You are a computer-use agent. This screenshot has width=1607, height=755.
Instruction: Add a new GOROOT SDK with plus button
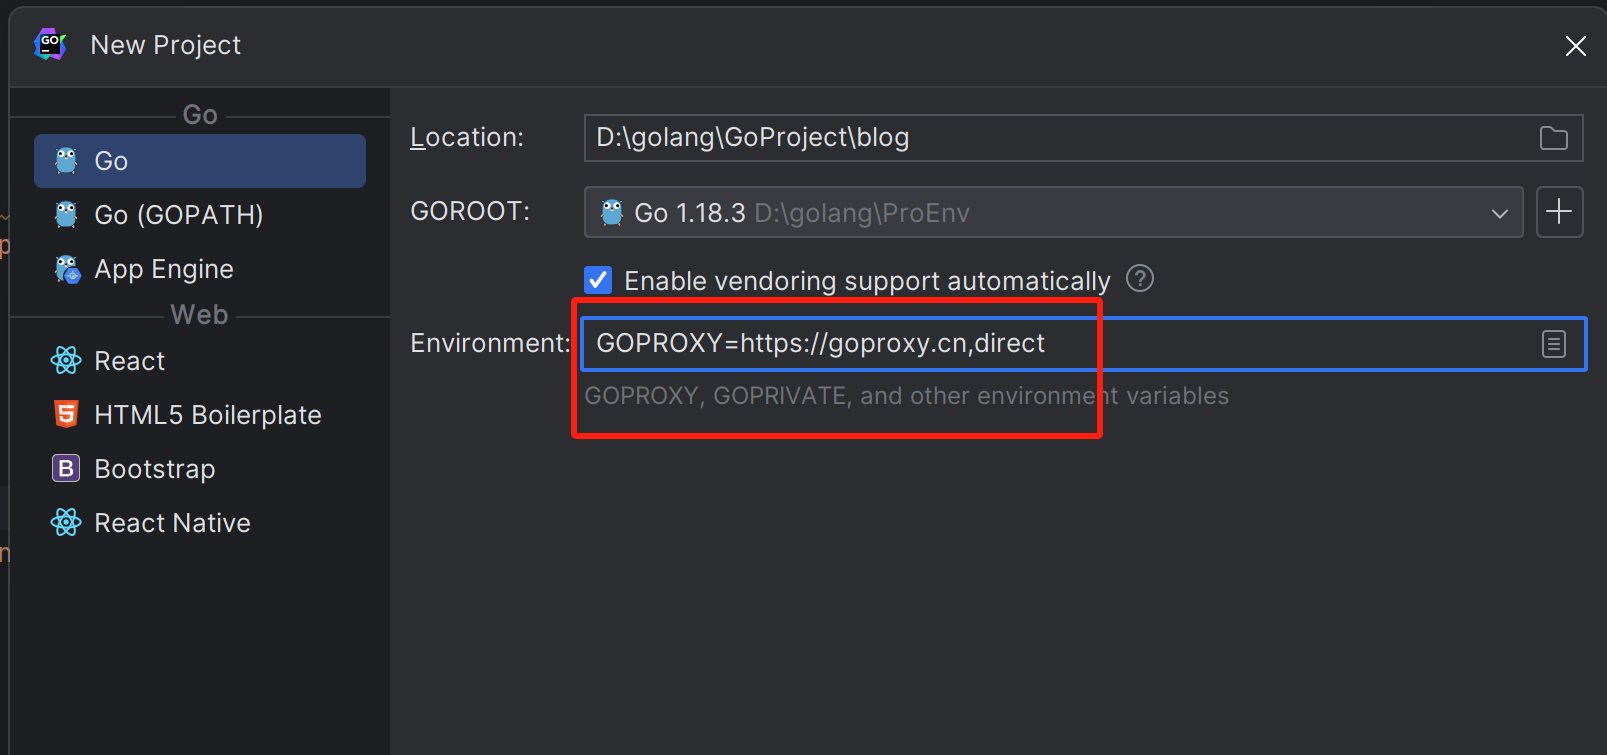(1559, 212)
